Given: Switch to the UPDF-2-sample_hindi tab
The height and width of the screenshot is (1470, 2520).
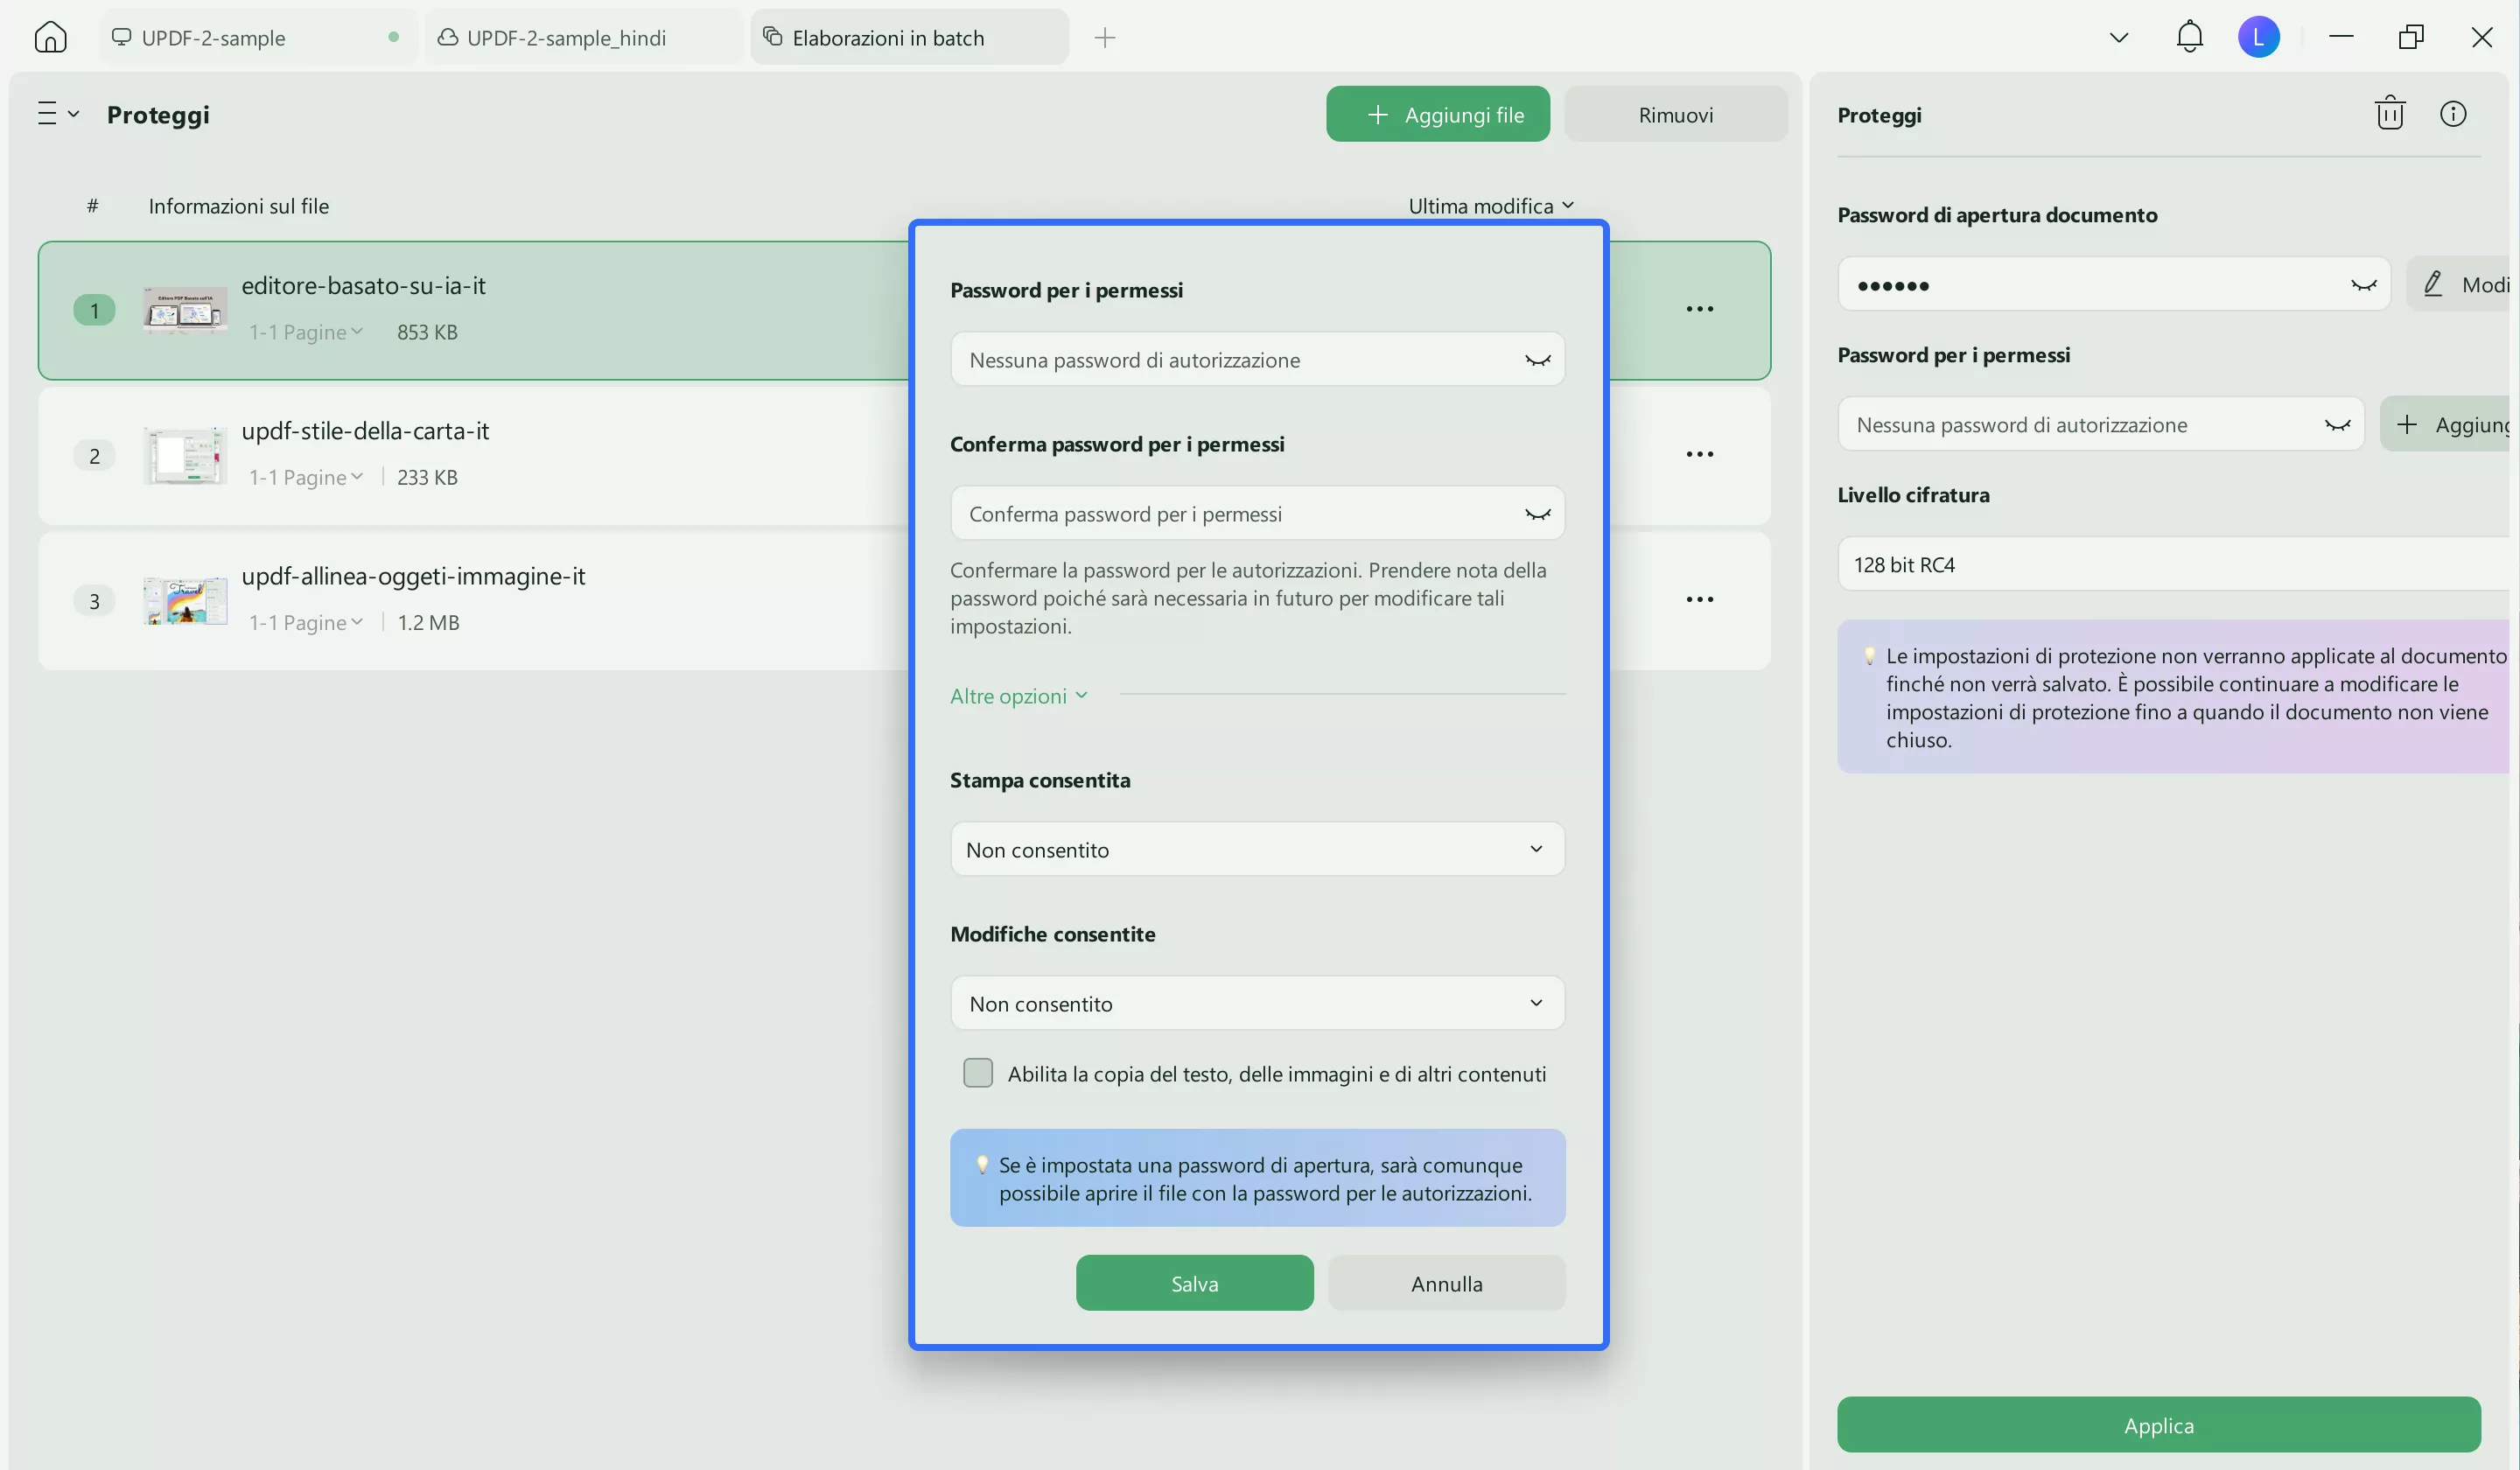Looking at the screenshot, I should click(x=566, y=38).
